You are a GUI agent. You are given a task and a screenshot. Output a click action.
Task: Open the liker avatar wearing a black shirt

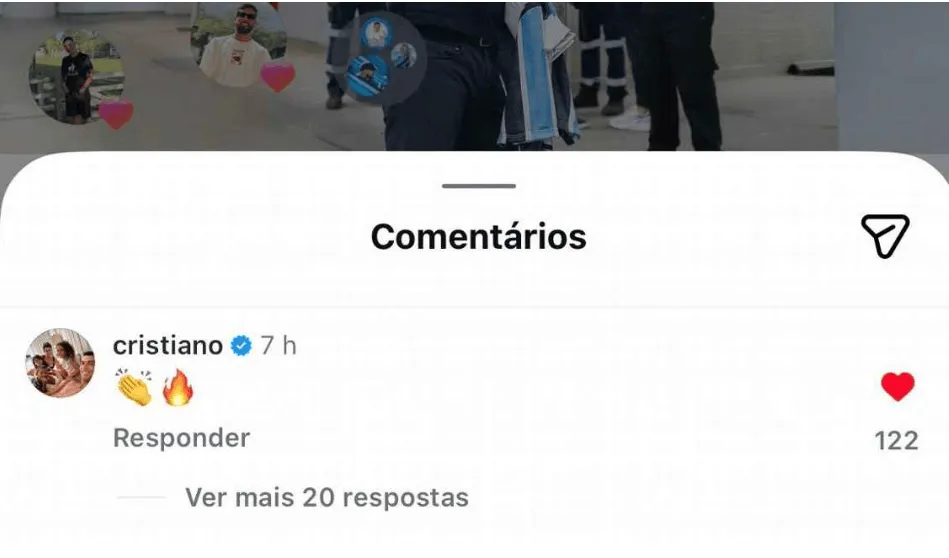pos(76,77)
